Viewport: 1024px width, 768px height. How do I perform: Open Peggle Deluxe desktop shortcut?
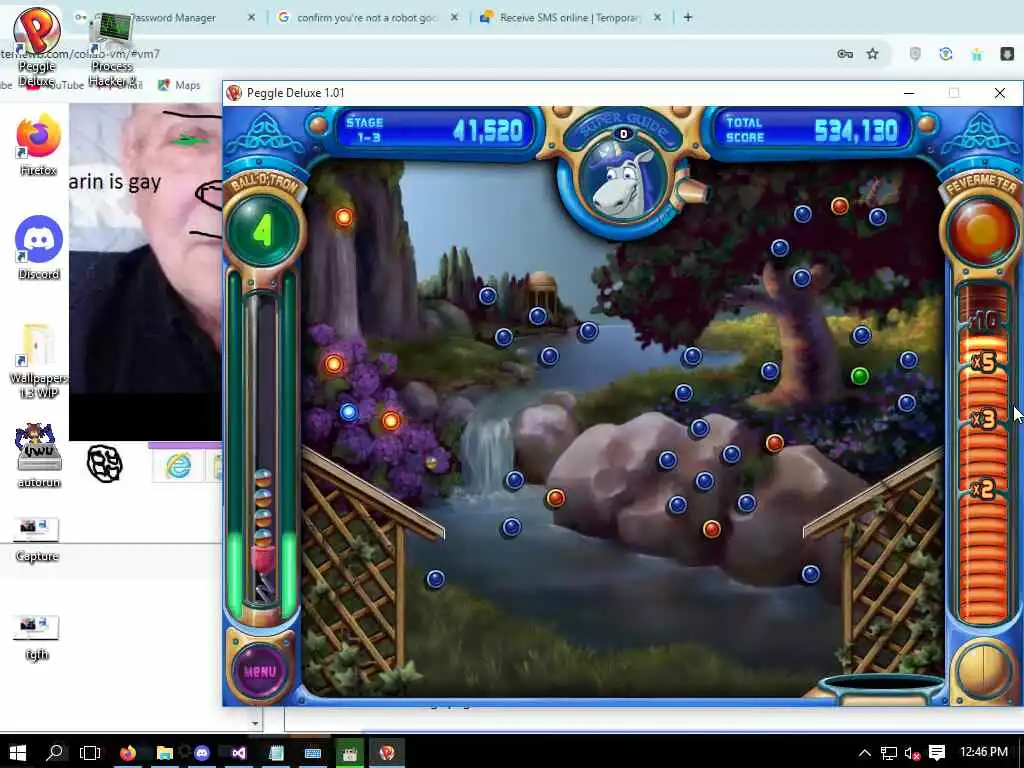coord(37,46)
